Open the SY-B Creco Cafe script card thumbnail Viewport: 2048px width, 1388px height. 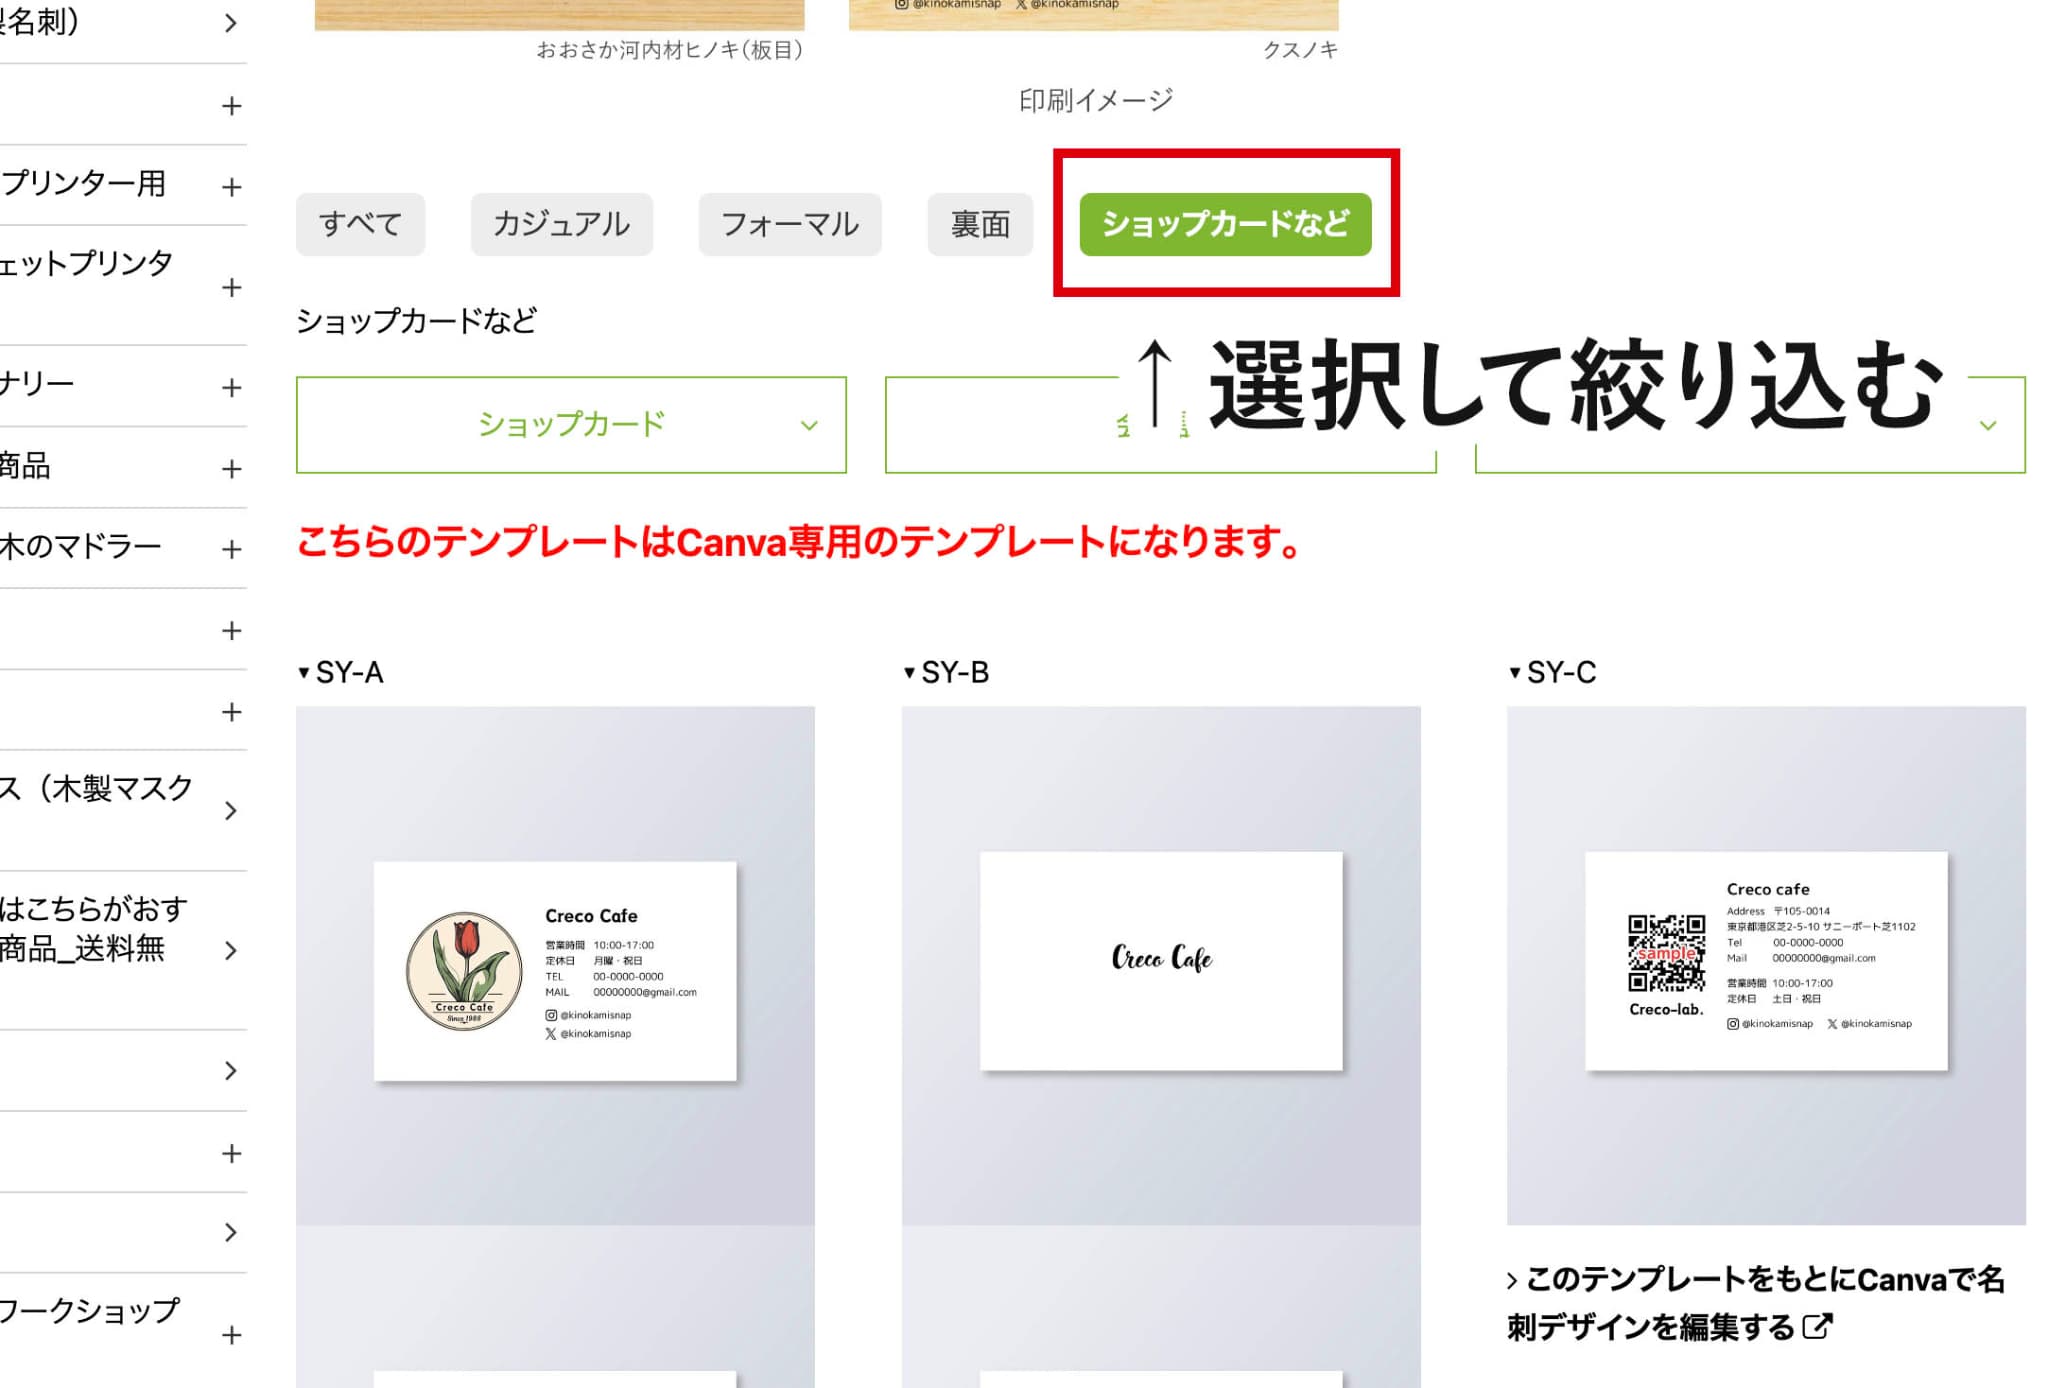1161,966
